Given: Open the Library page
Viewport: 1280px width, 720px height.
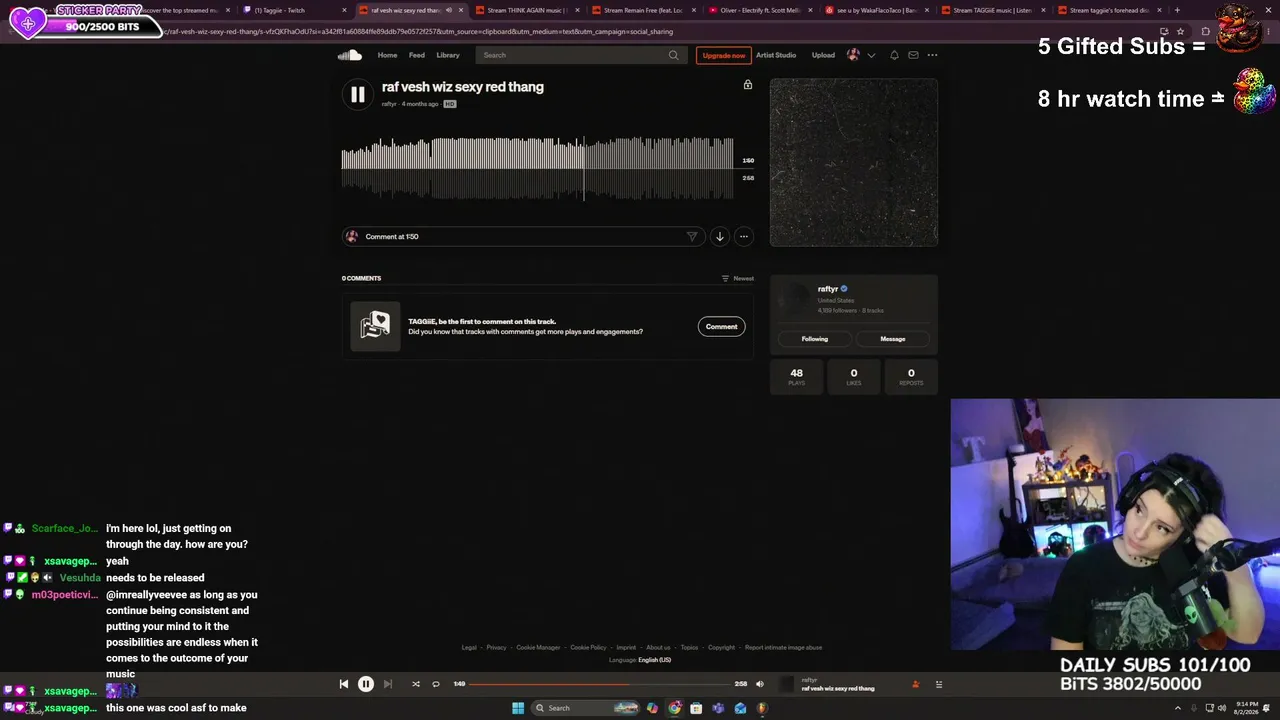Looking at the screenshot, I should 448,55.
